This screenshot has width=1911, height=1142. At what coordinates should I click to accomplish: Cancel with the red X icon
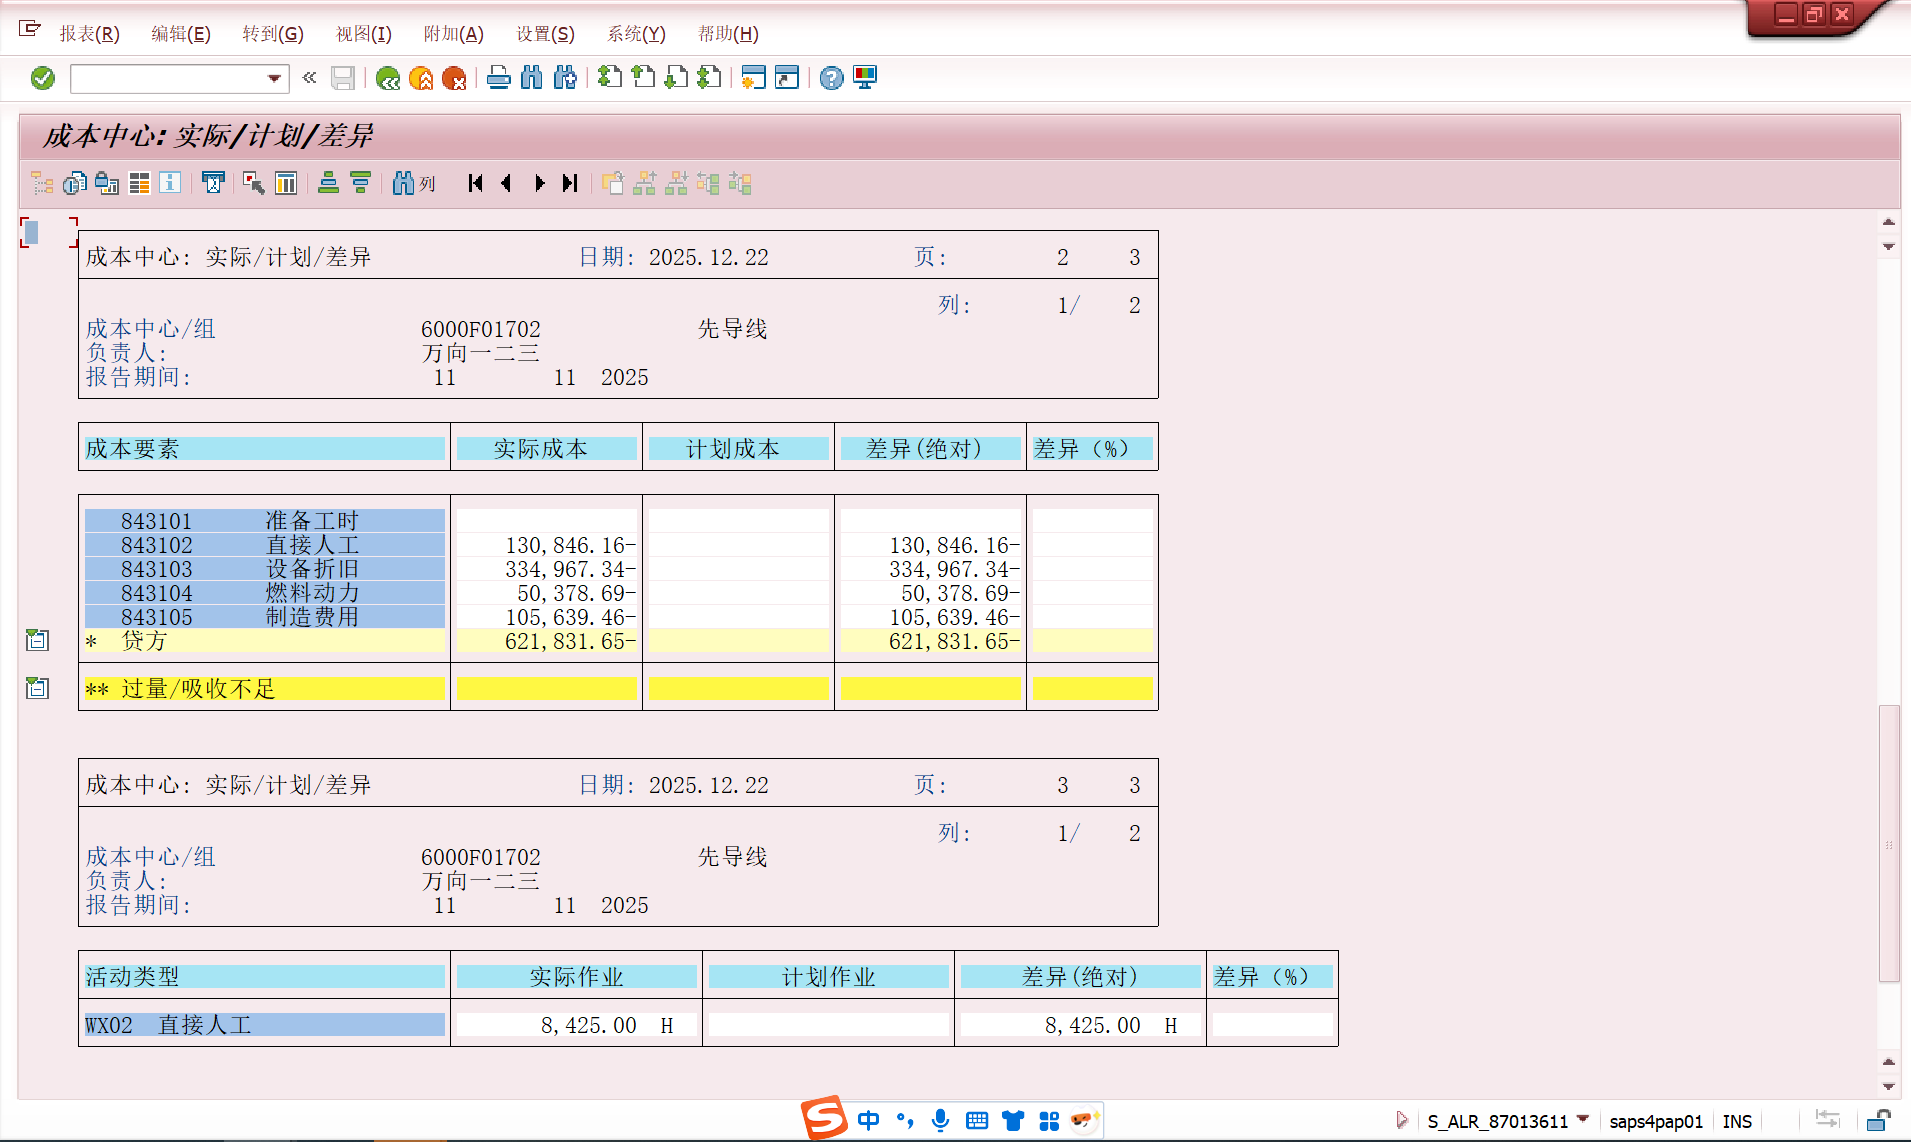[454, 78]
